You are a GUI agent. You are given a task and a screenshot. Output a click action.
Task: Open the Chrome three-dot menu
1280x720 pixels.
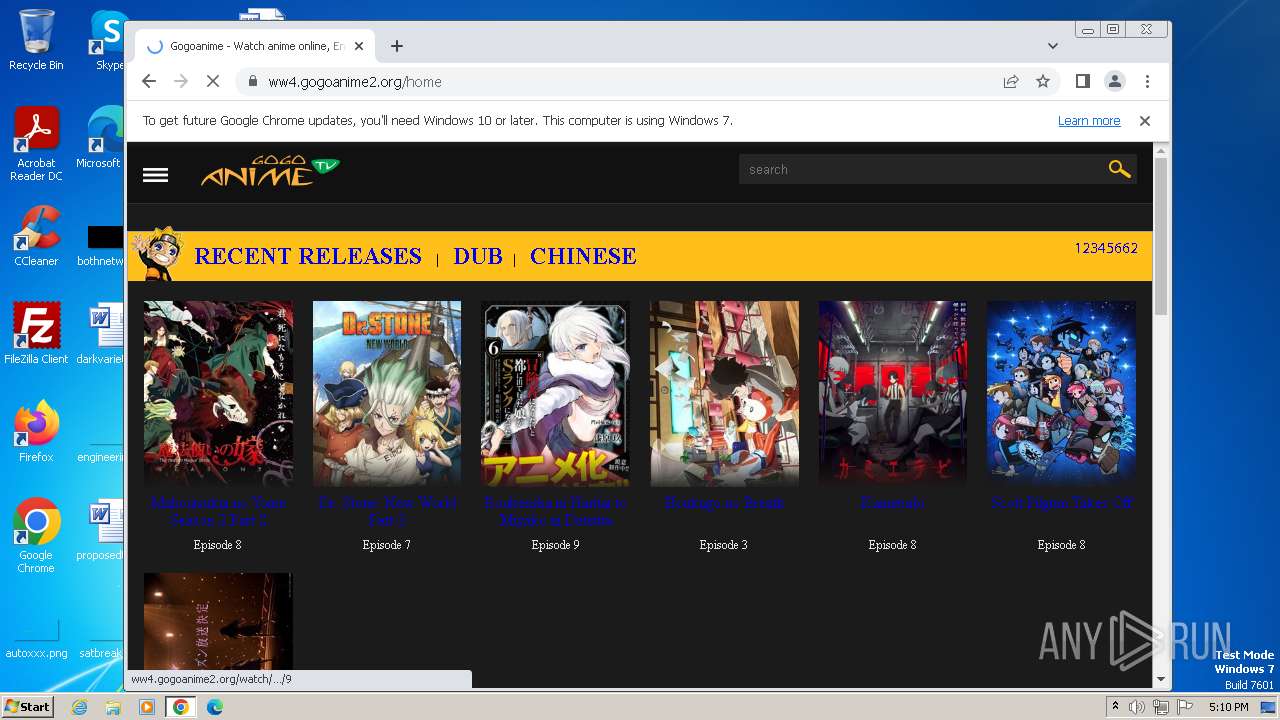pyautogui.click(x=1147, y=82)
